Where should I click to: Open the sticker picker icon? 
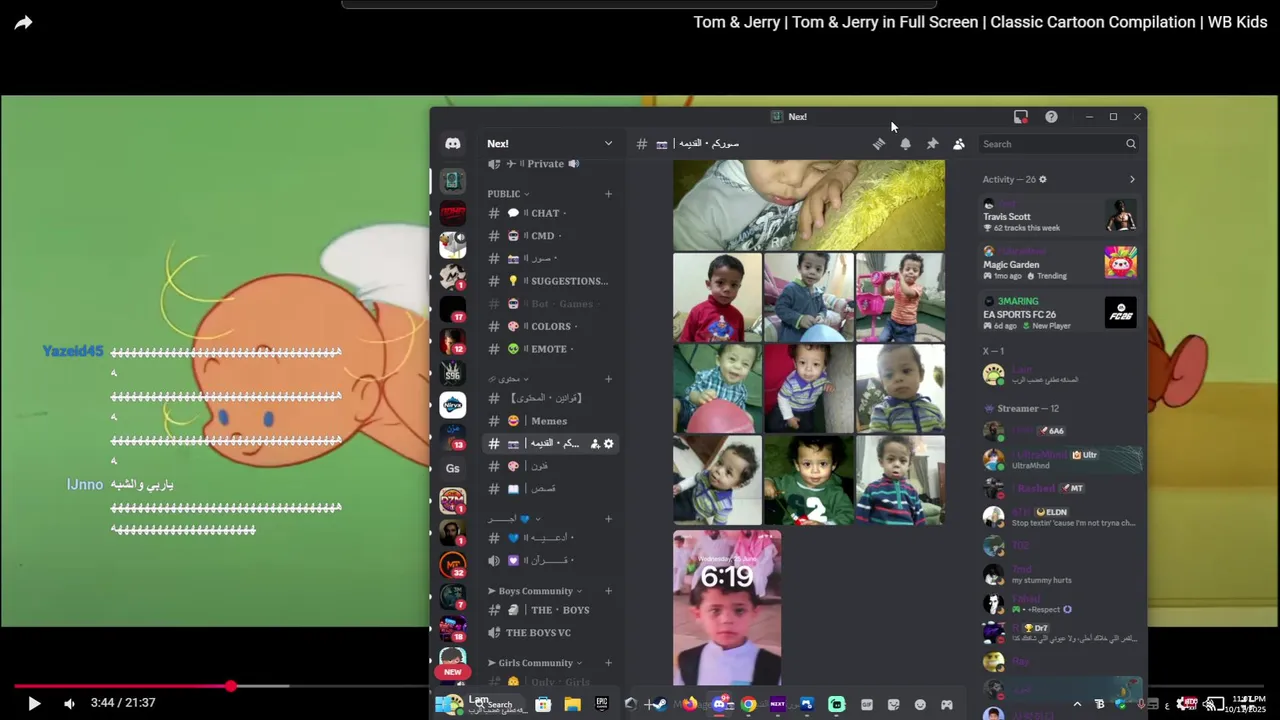[x=893, y=704]
